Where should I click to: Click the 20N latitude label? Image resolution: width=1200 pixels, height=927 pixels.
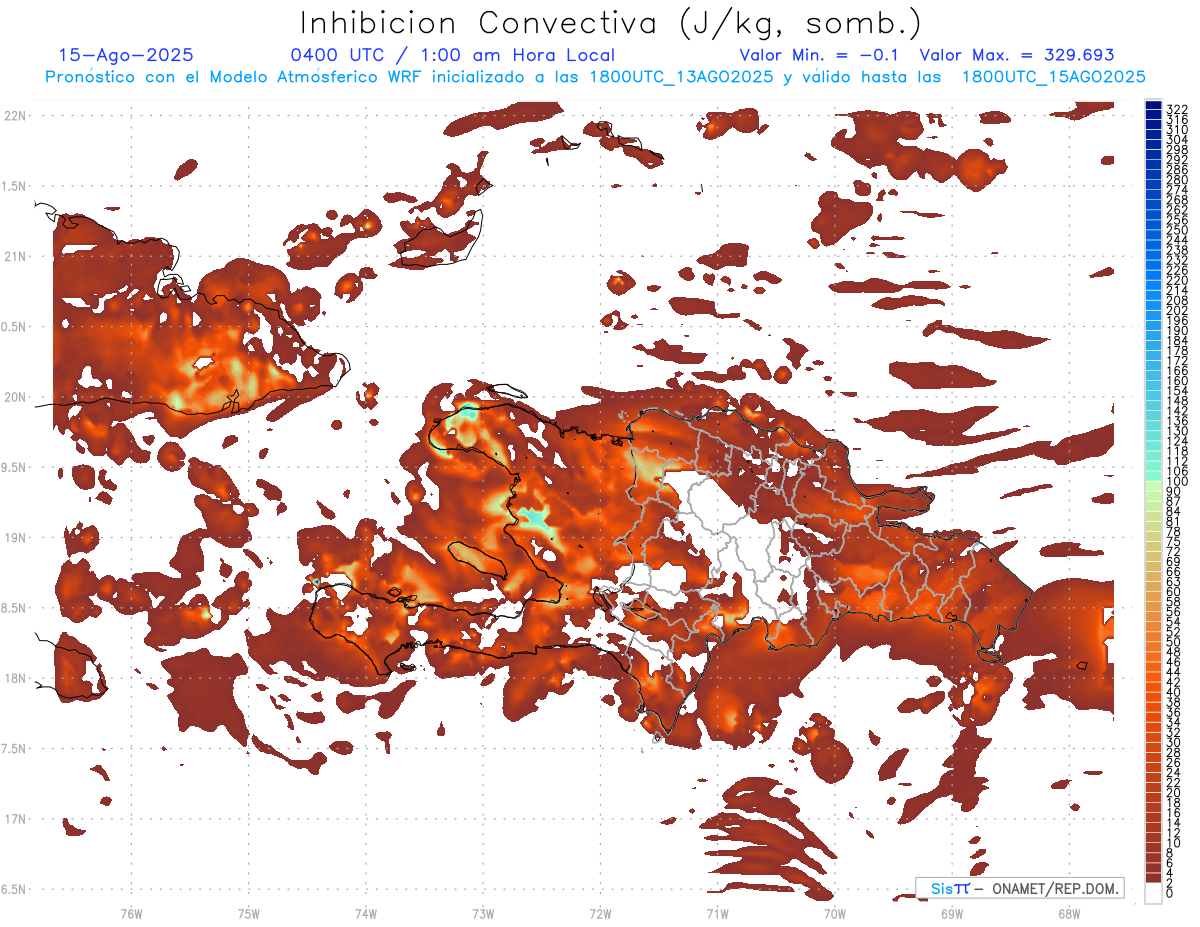(15, 397)
